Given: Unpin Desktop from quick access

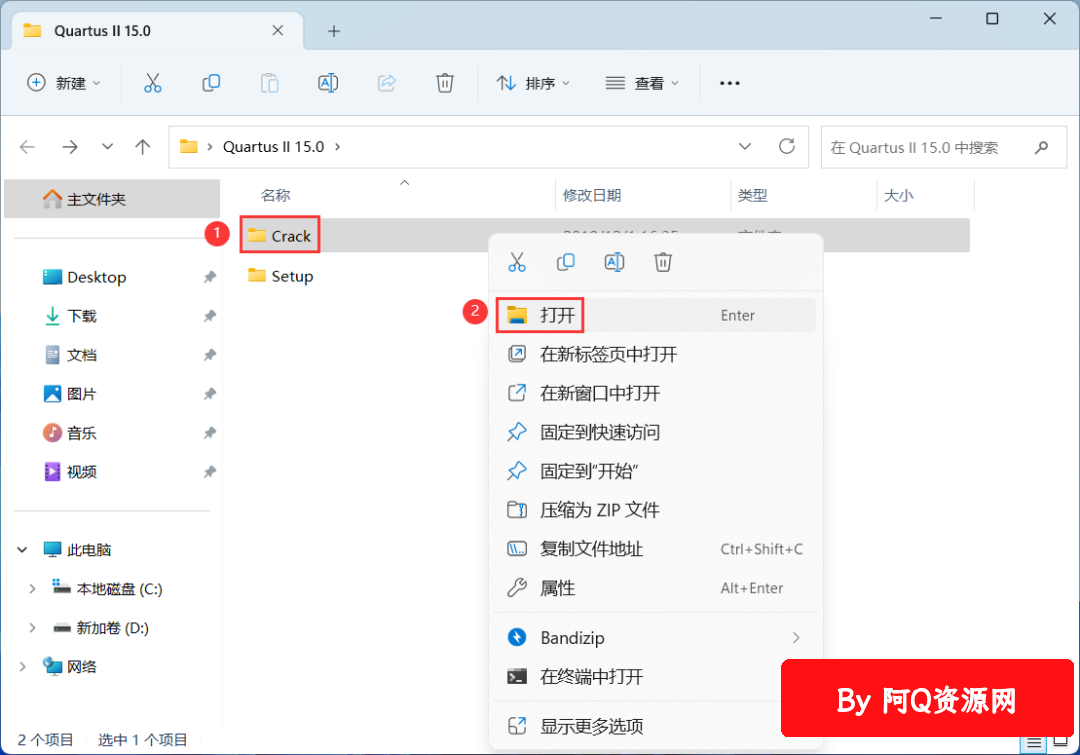Looking at the screenshot, I should [x=209, y=277].
